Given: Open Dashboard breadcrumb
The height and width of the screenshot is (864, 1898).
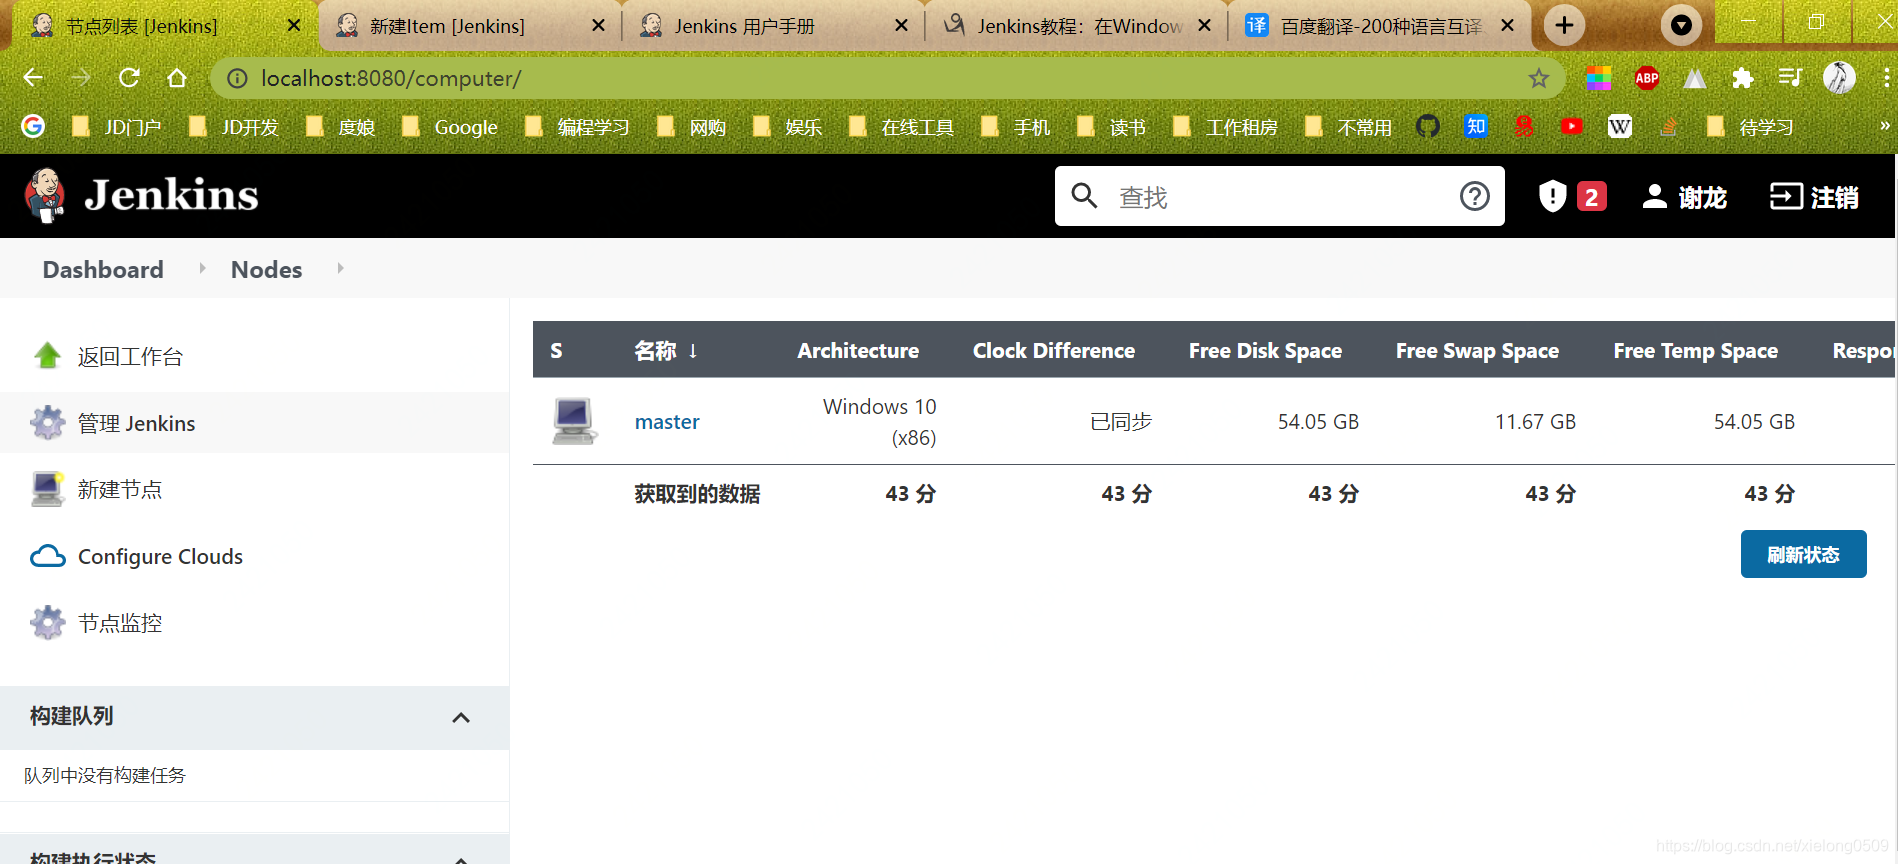Looking at the screenshot, I should point(103,269).
